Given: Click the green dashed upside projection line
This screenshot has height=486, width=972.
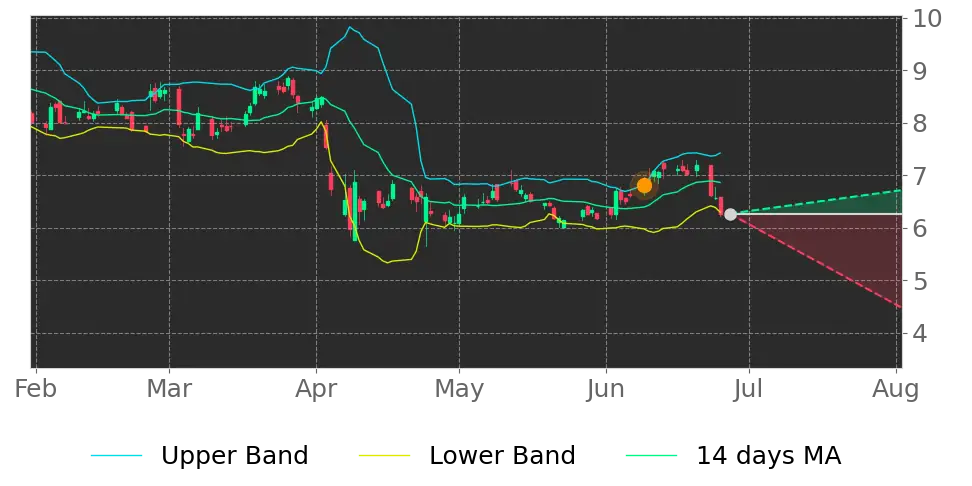Looking at the screenshot, I should pos(818,202).
